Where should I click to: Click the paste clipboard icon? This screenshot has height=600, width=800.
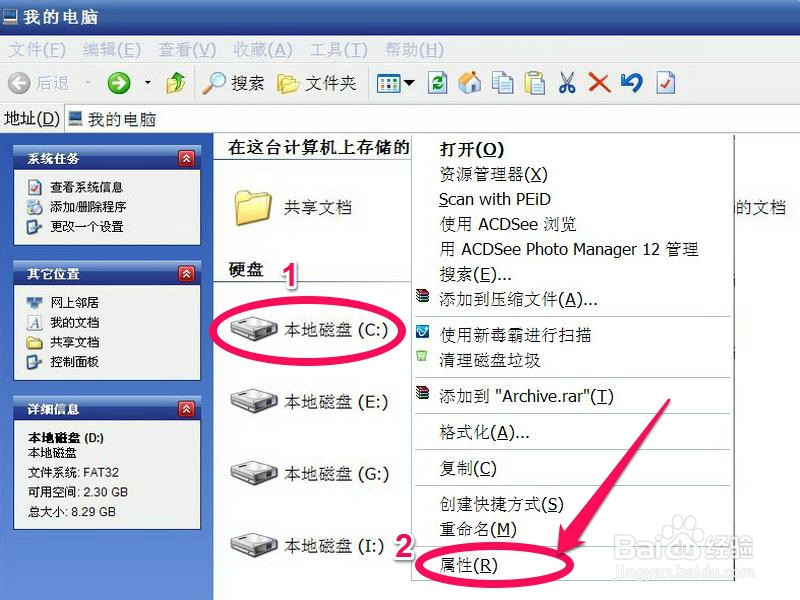coord(535,83)
